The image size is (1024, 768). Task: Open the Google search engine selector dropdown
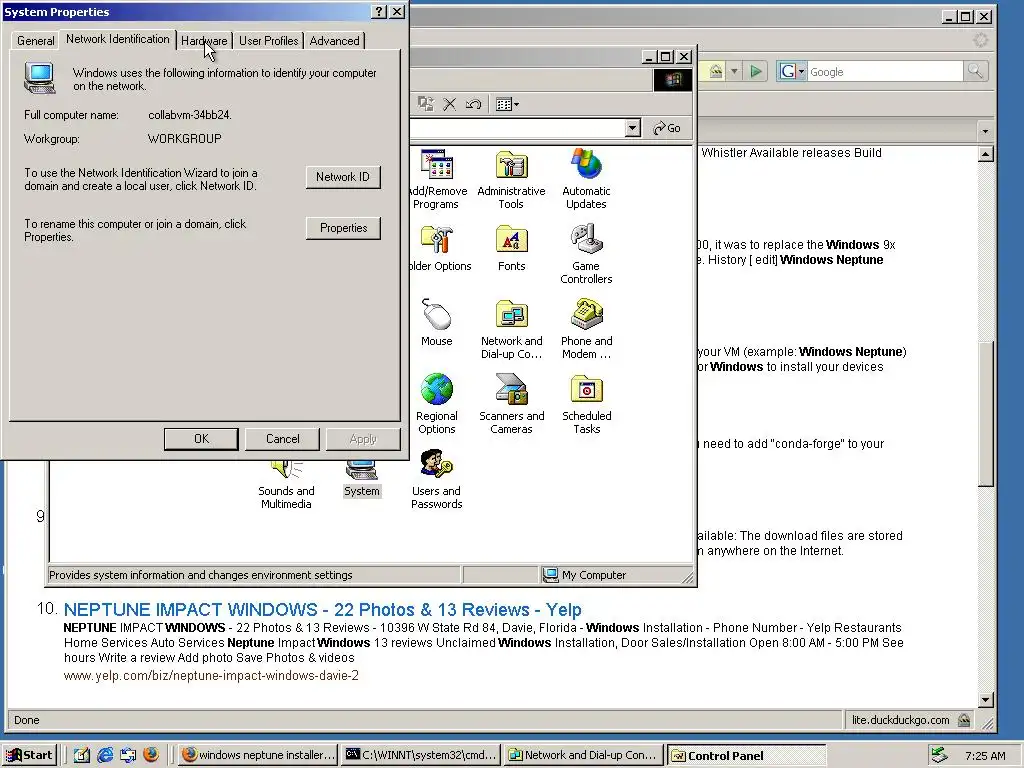(x=792, y=71)
